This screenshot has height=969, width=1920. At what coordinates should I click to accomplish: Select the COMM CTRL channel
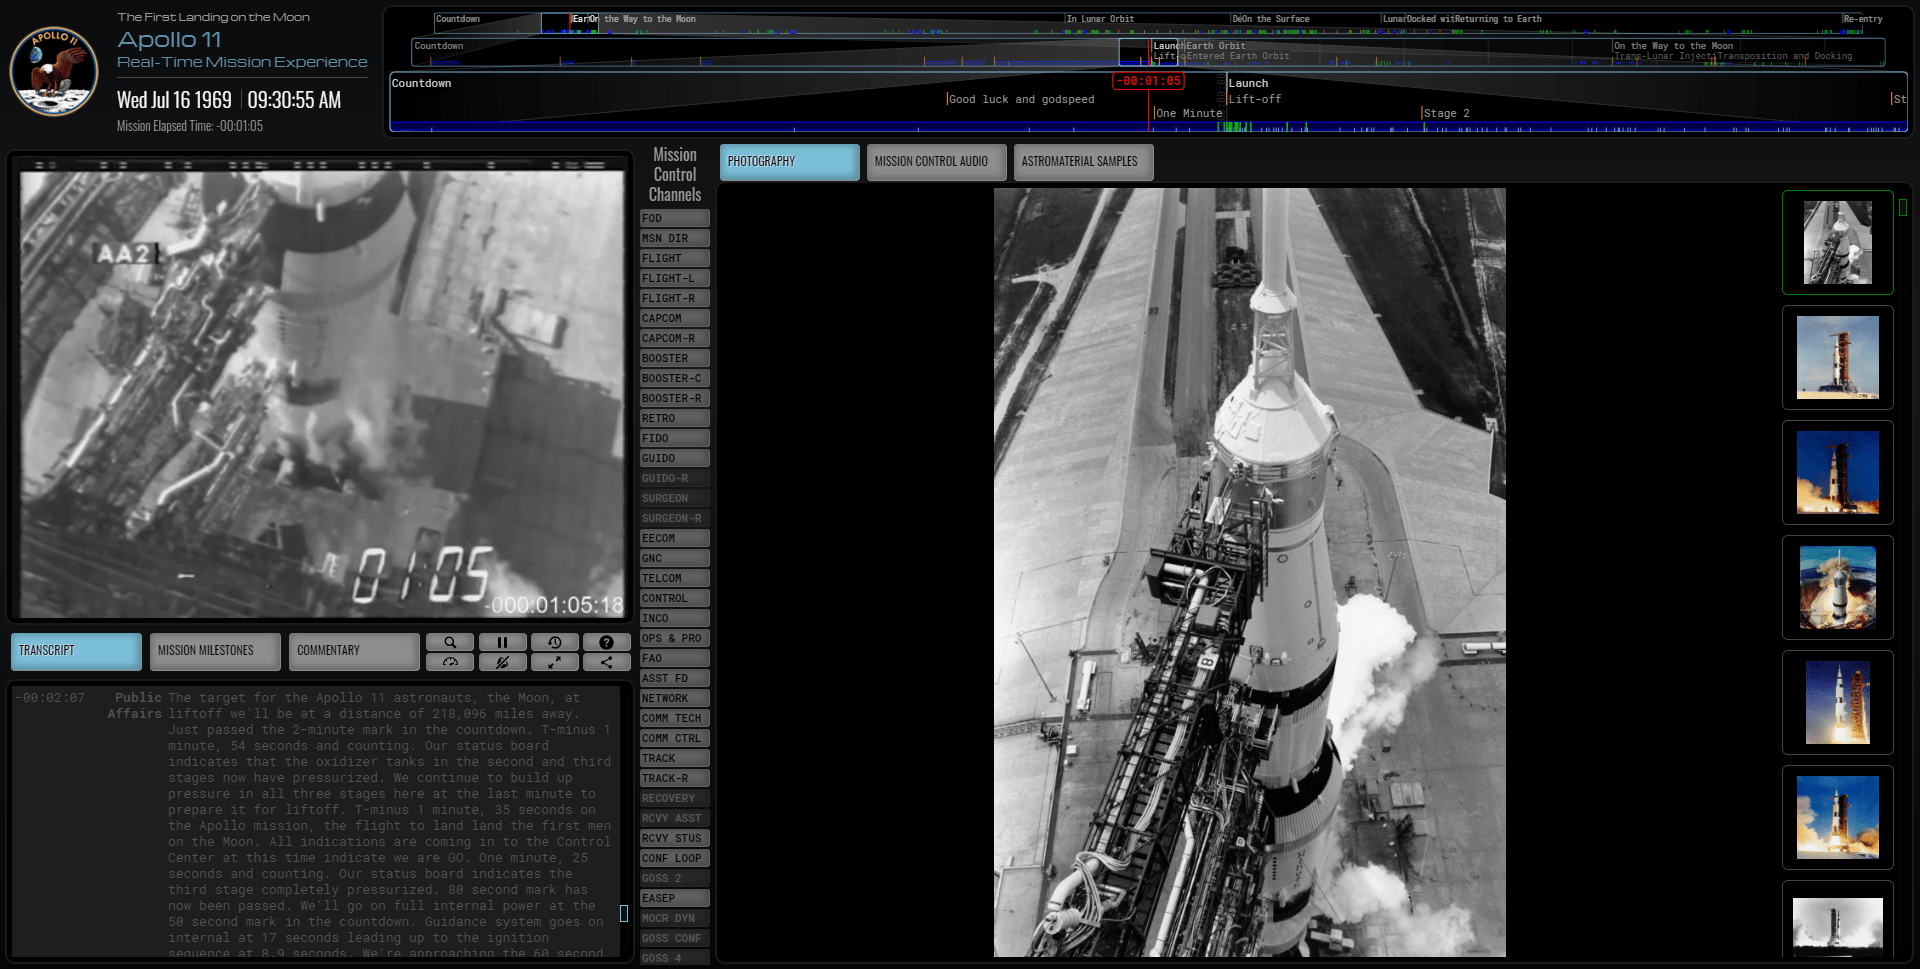675,738
